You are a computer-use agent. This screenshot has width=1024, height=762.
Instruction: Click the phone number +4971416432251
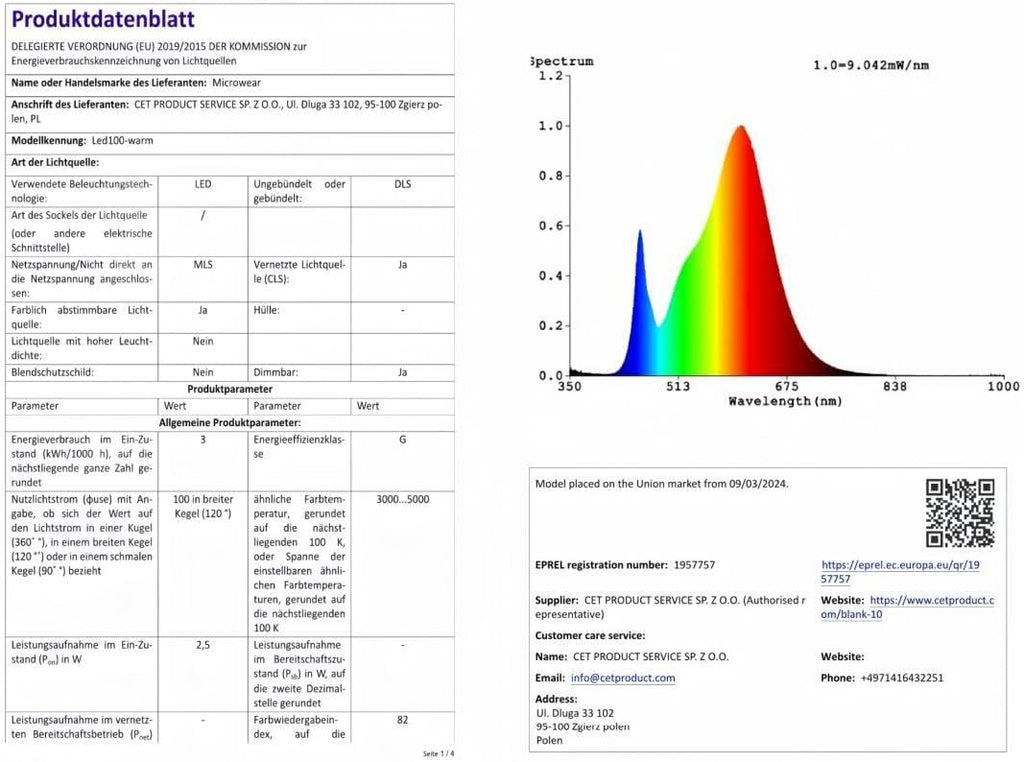coord(902,678)
